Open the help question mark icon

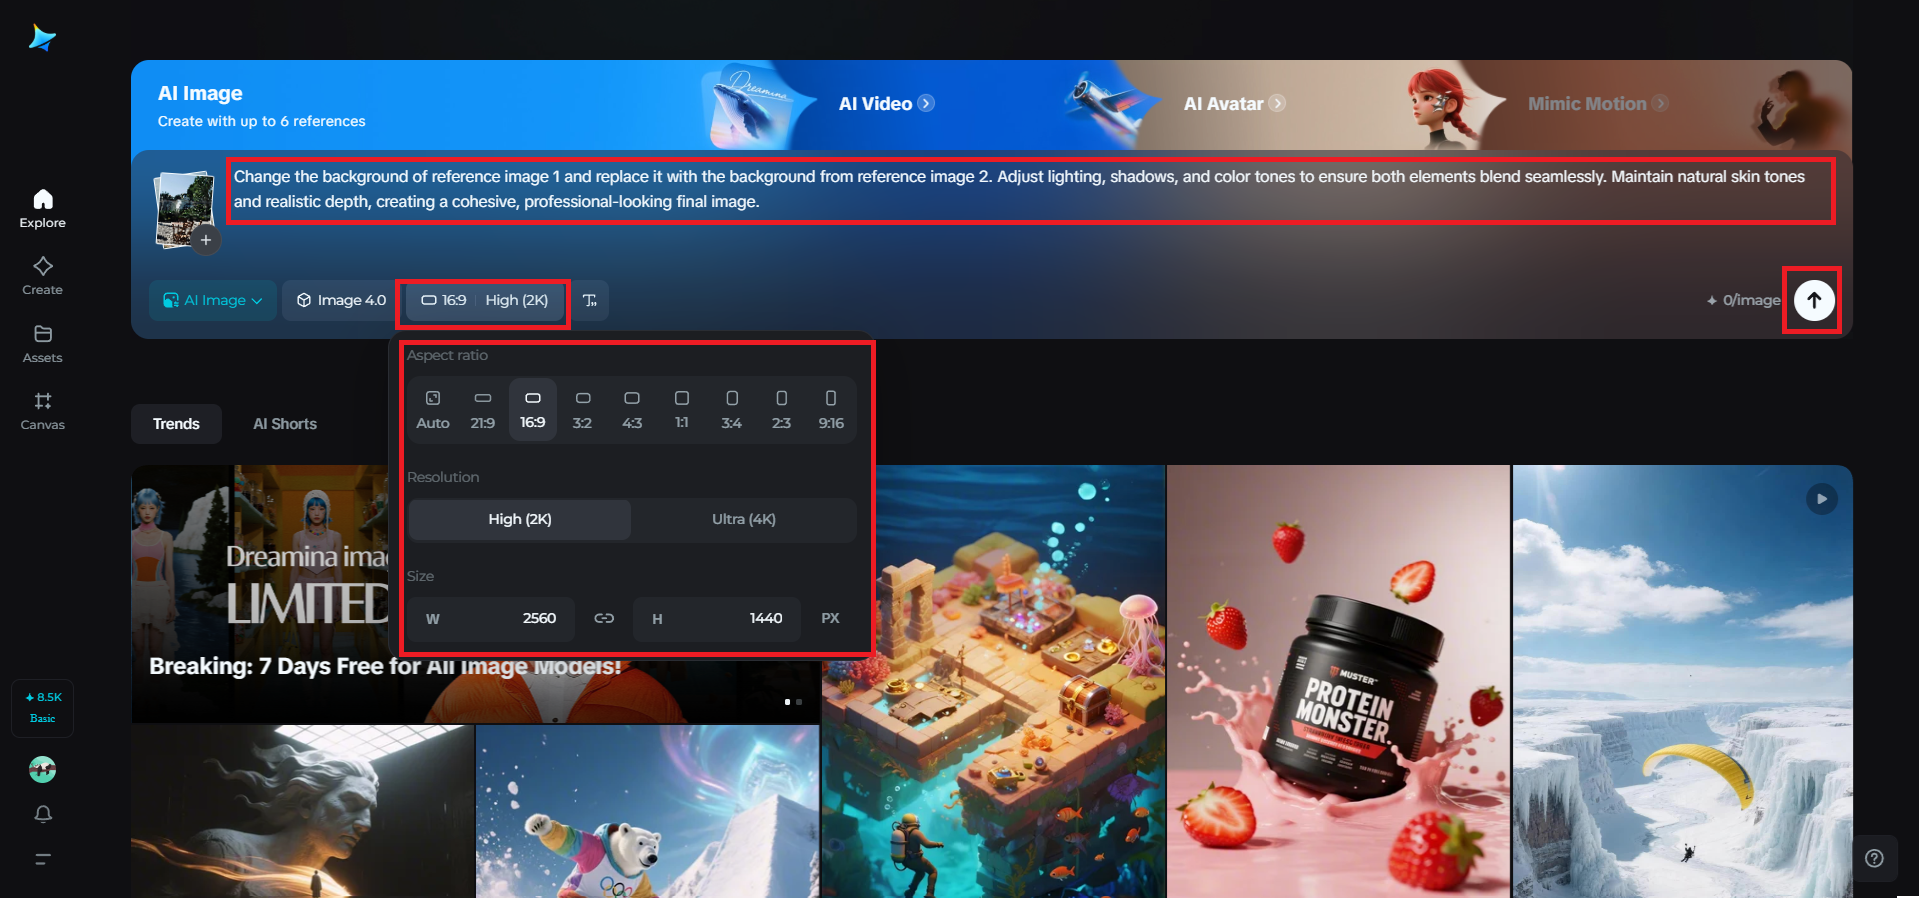1874,858
